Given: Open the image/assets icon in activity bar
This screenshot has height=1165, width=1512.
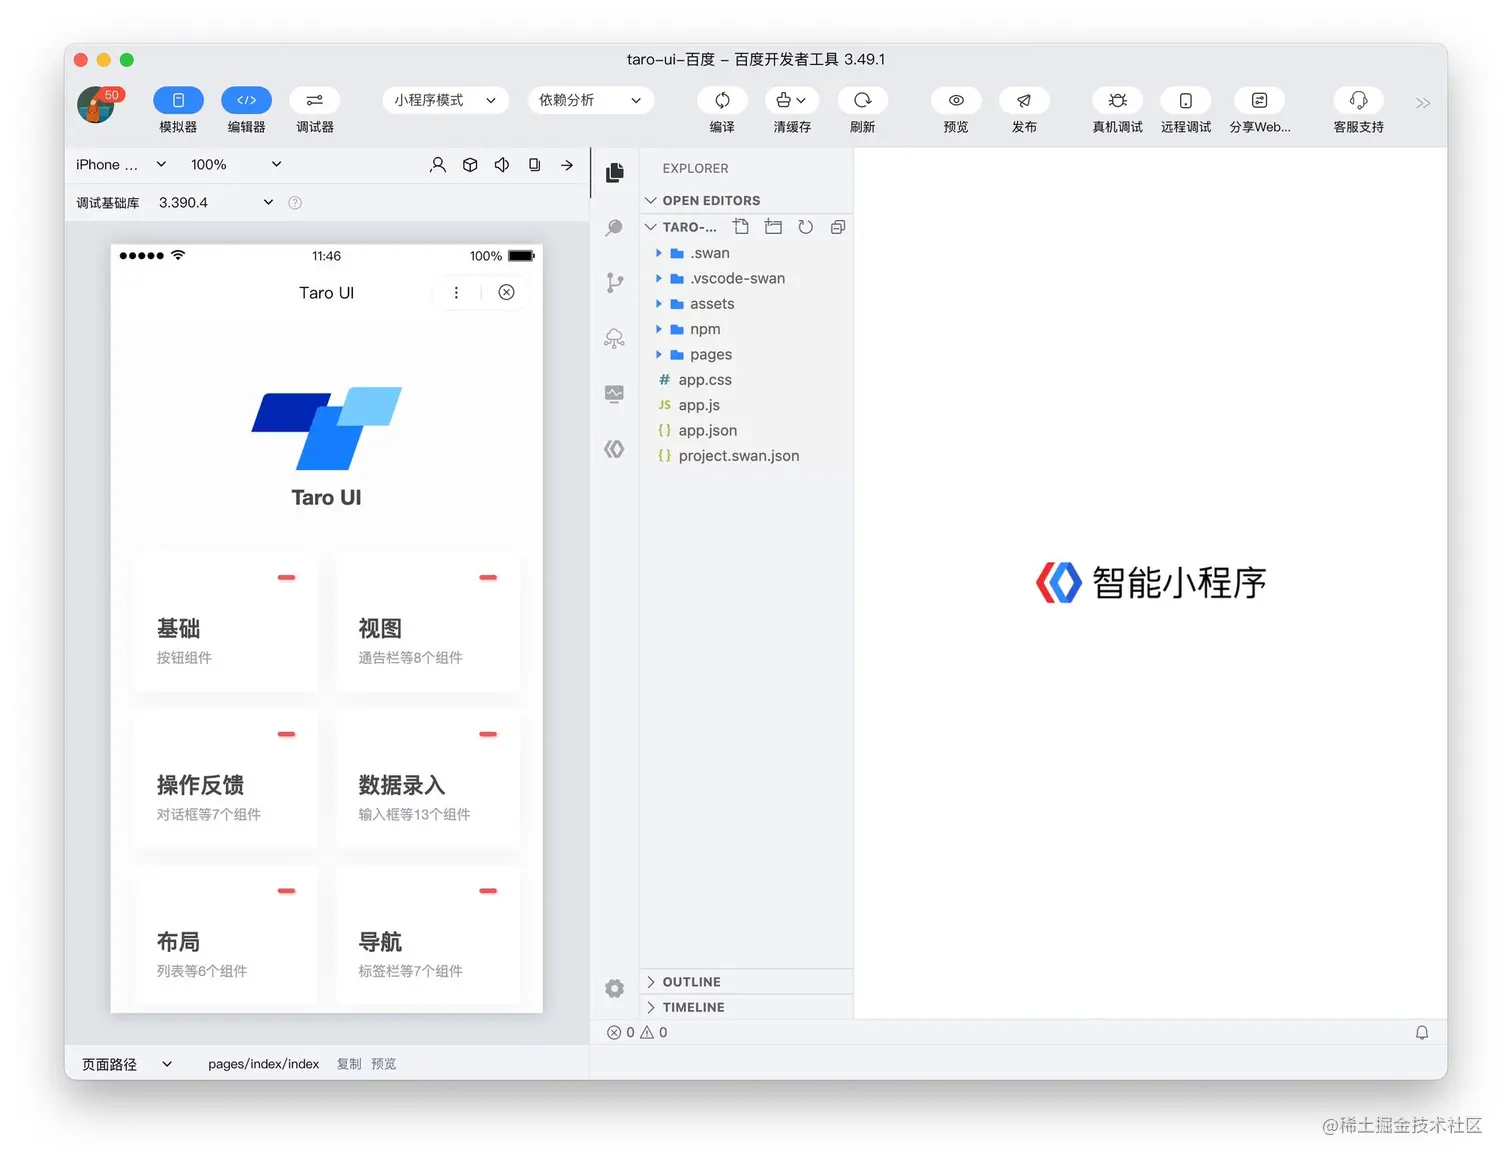Looking at the screenshot, I should click(615, 394).
